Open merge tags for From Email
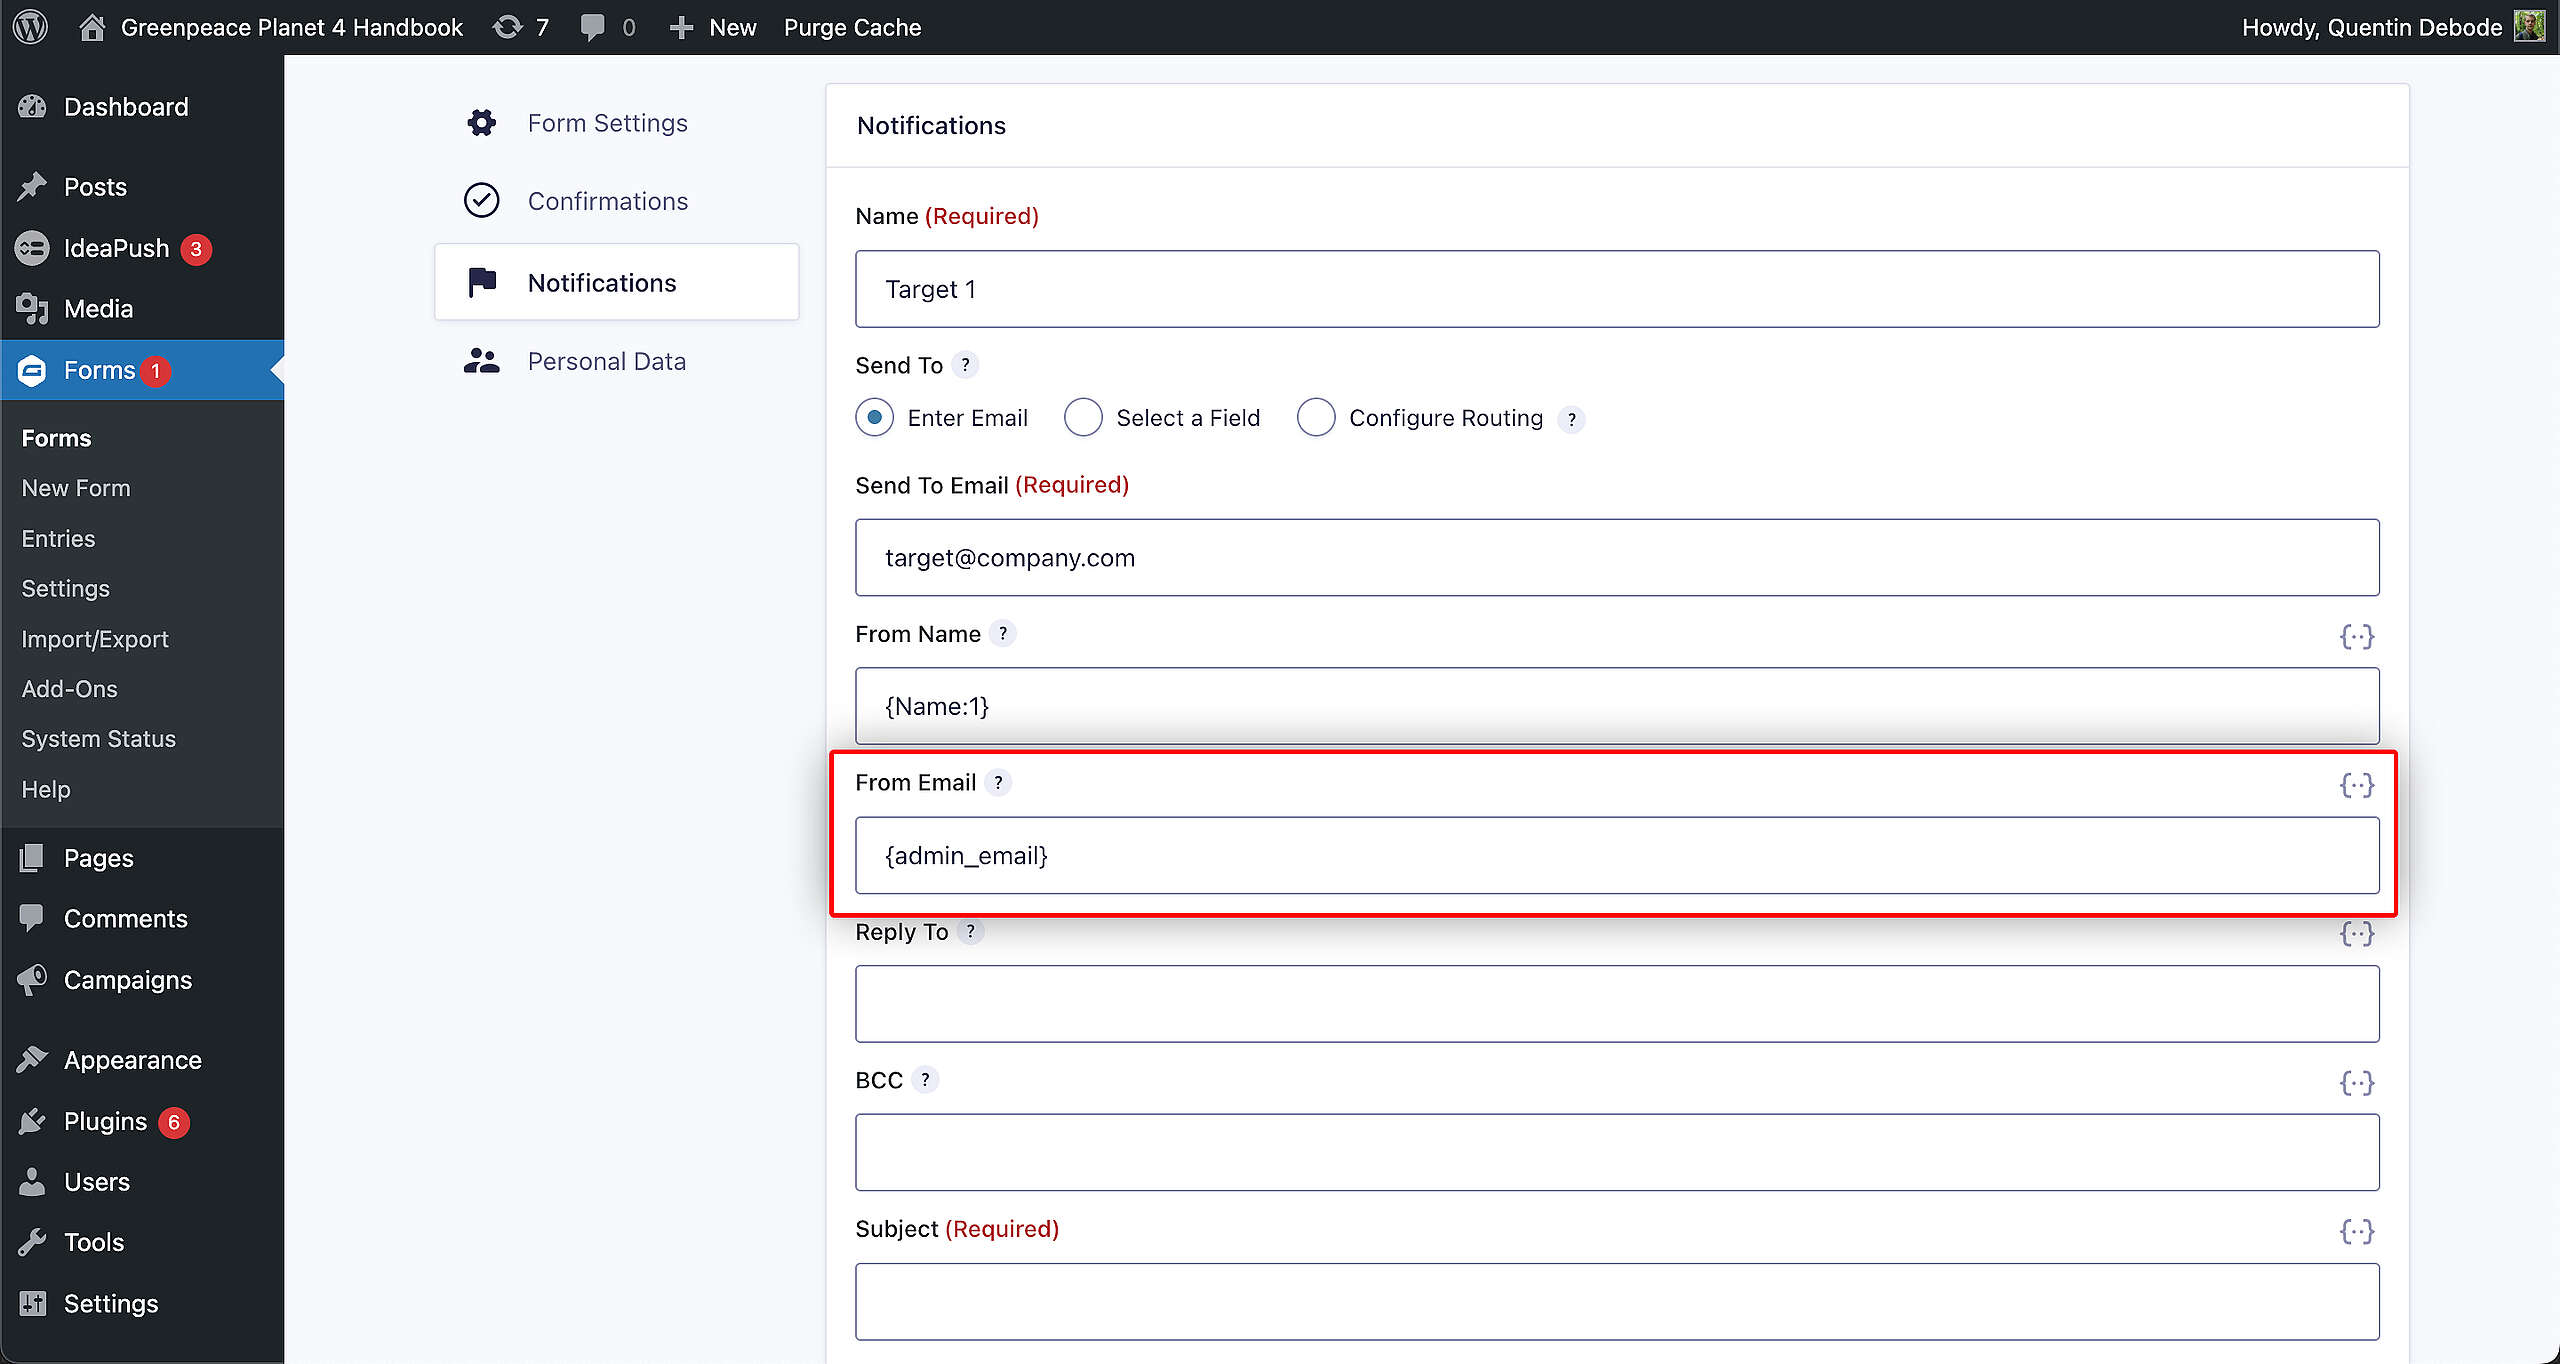The height and width of the screenshot is (1364, 2560). [2357, 785]
